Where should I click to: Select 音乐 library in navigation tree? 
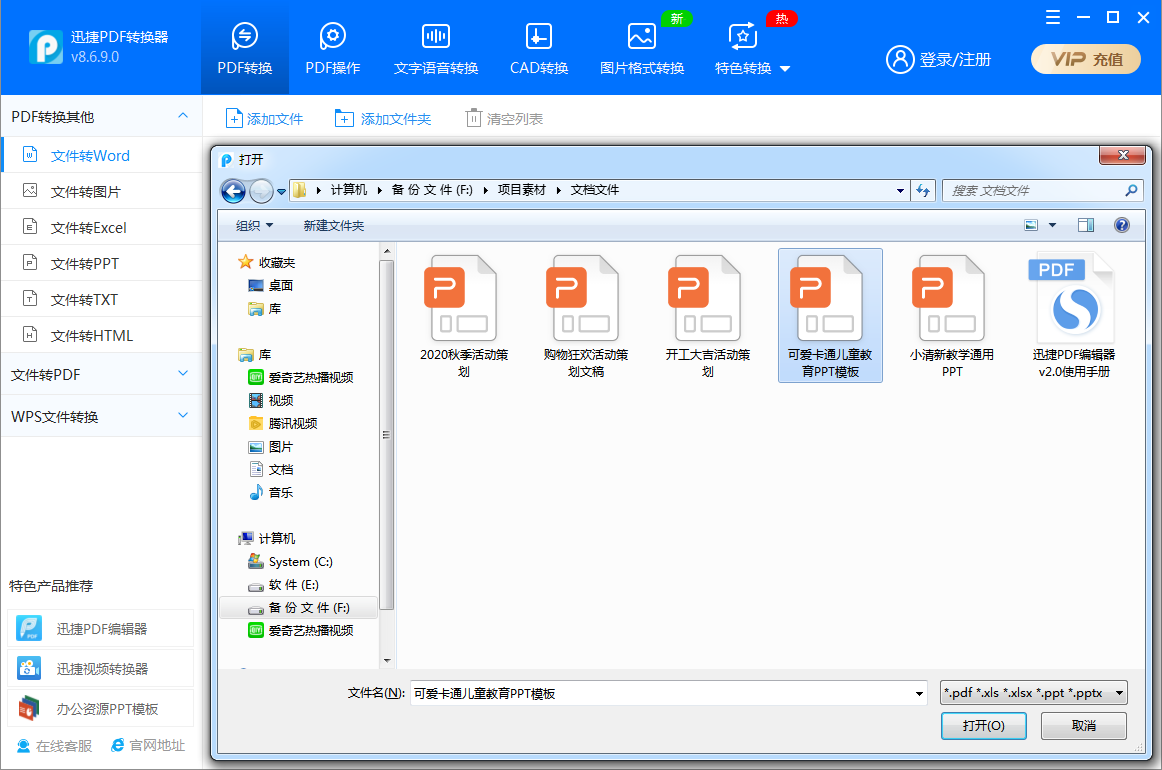270,492
